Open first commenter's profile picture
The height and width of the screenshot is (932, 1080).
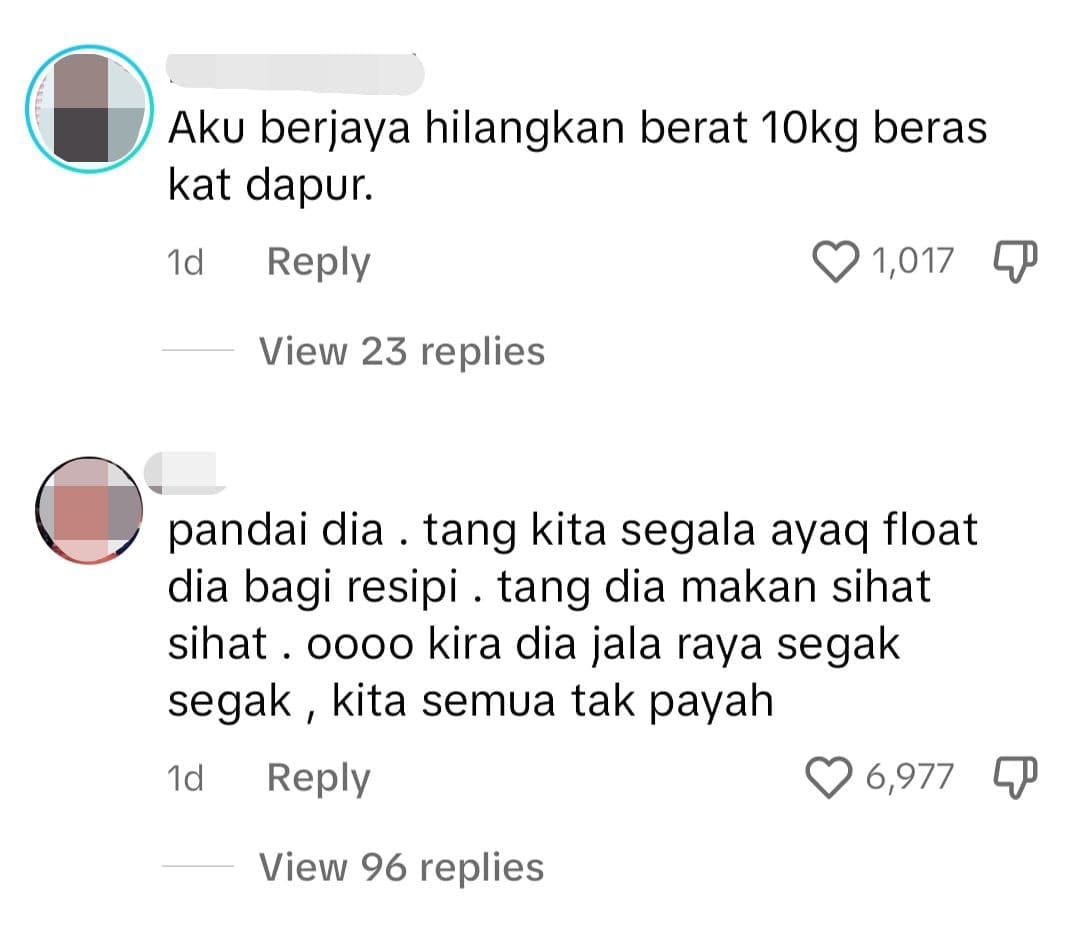click(89, 109)
